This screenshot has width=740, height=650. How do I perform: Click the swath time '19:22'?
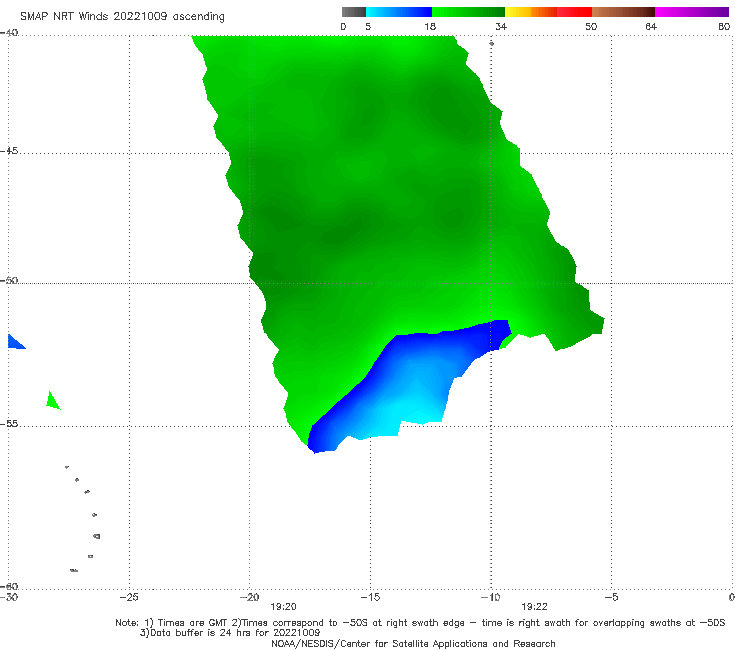tap(534, 607)
